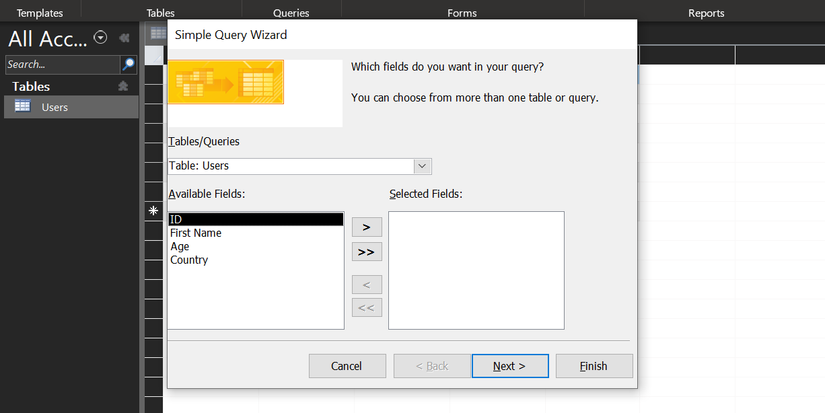
Task: Click the navigation pane Search box
Action: [x=62, y=65]
